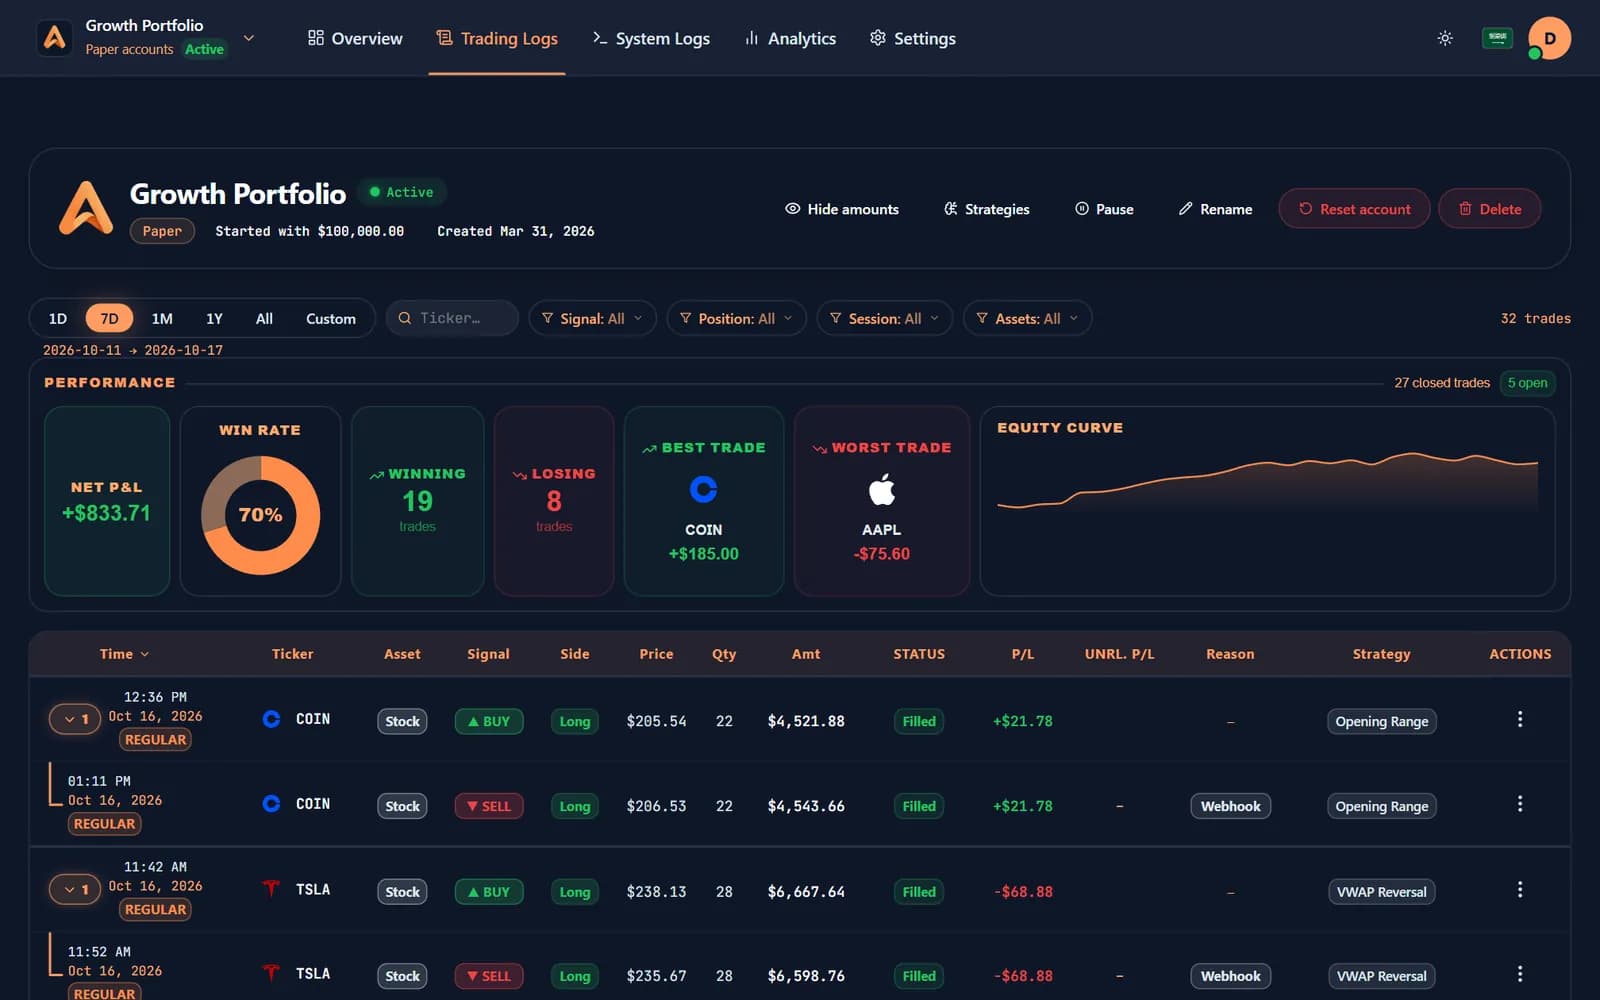
Task: Open the Strategies button
Action: [x=986, y=209]
